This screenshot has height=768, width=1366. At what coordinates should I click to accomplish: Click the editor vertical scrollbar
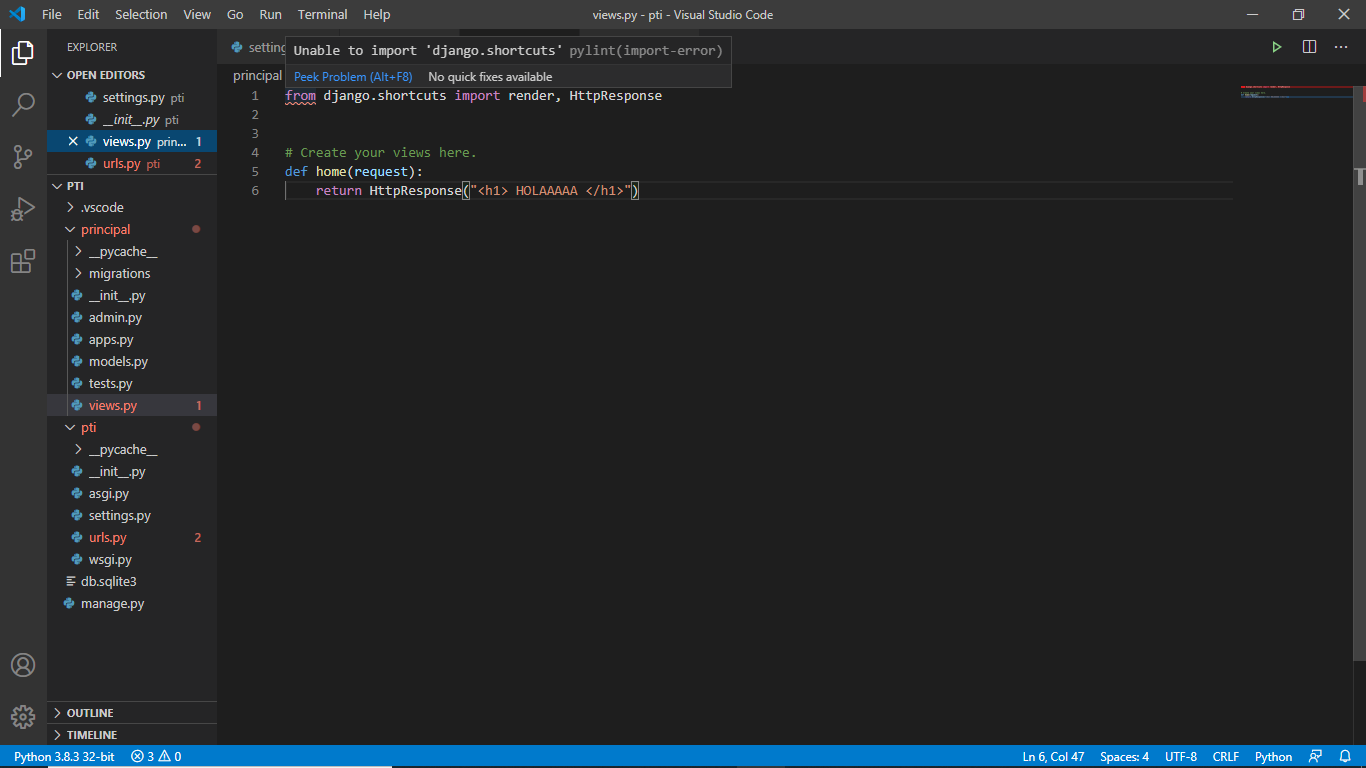click(x=1360, y=374)
